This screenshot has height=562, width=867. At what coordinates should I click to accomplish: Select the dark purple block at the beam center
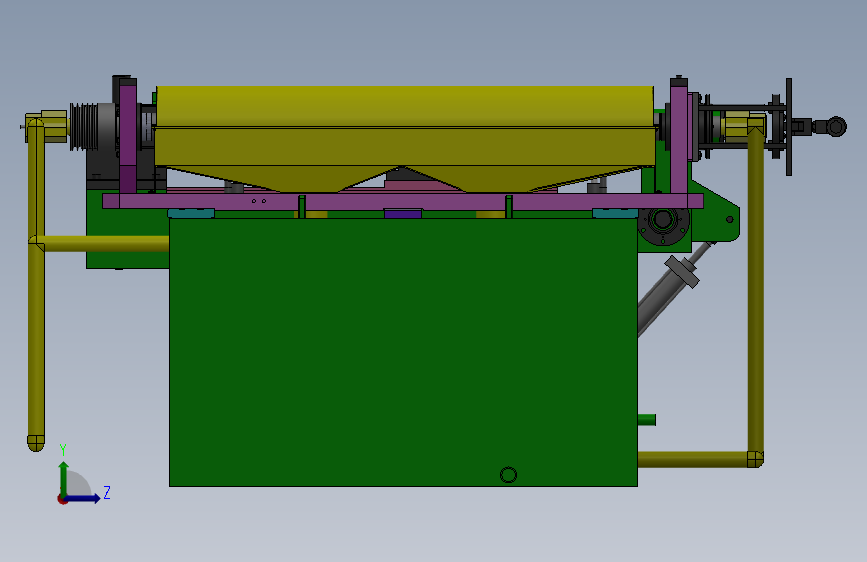403,214
